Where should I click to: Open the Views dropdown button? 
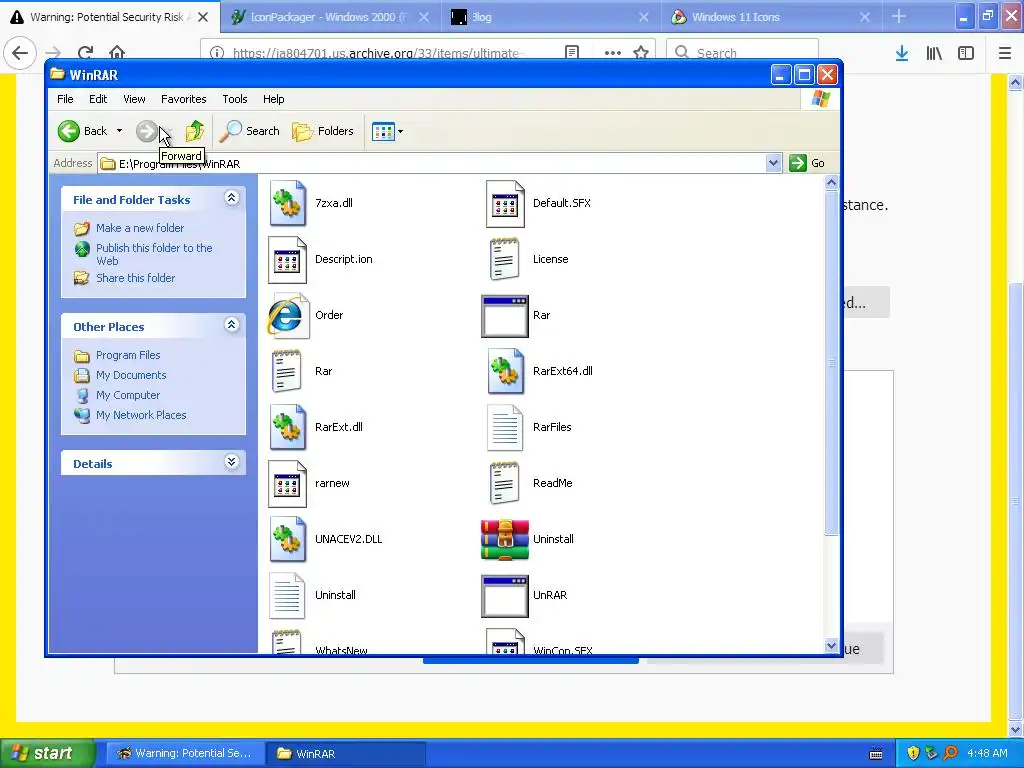pos(387,131)
